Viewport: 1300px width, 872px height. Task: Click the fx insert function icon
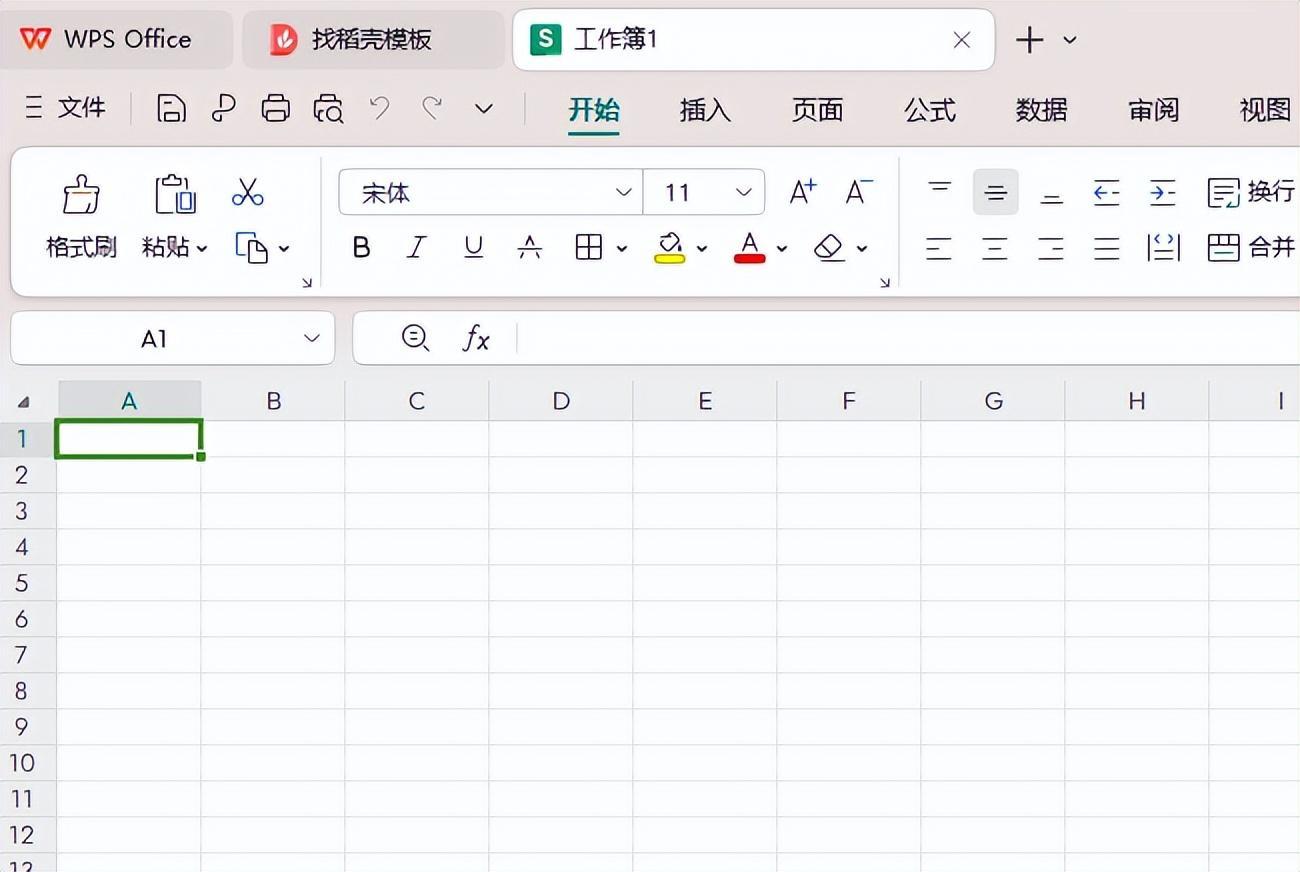(x=477, y=339)
